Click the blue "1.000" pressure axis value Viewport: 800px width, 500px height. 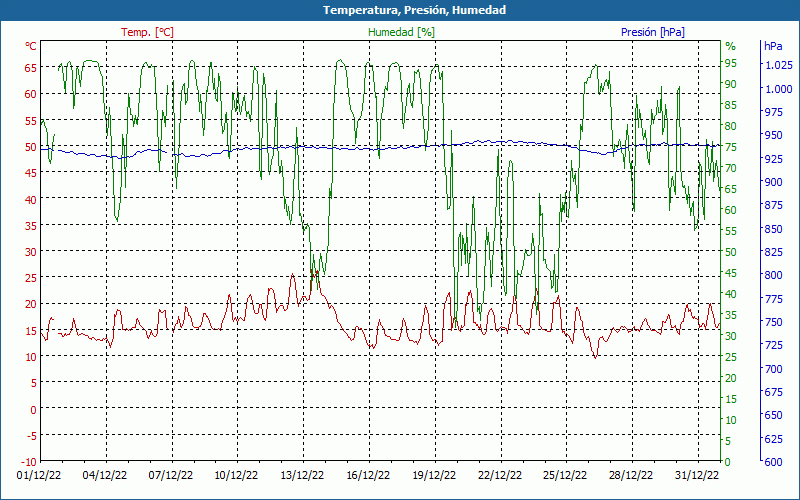779,89
